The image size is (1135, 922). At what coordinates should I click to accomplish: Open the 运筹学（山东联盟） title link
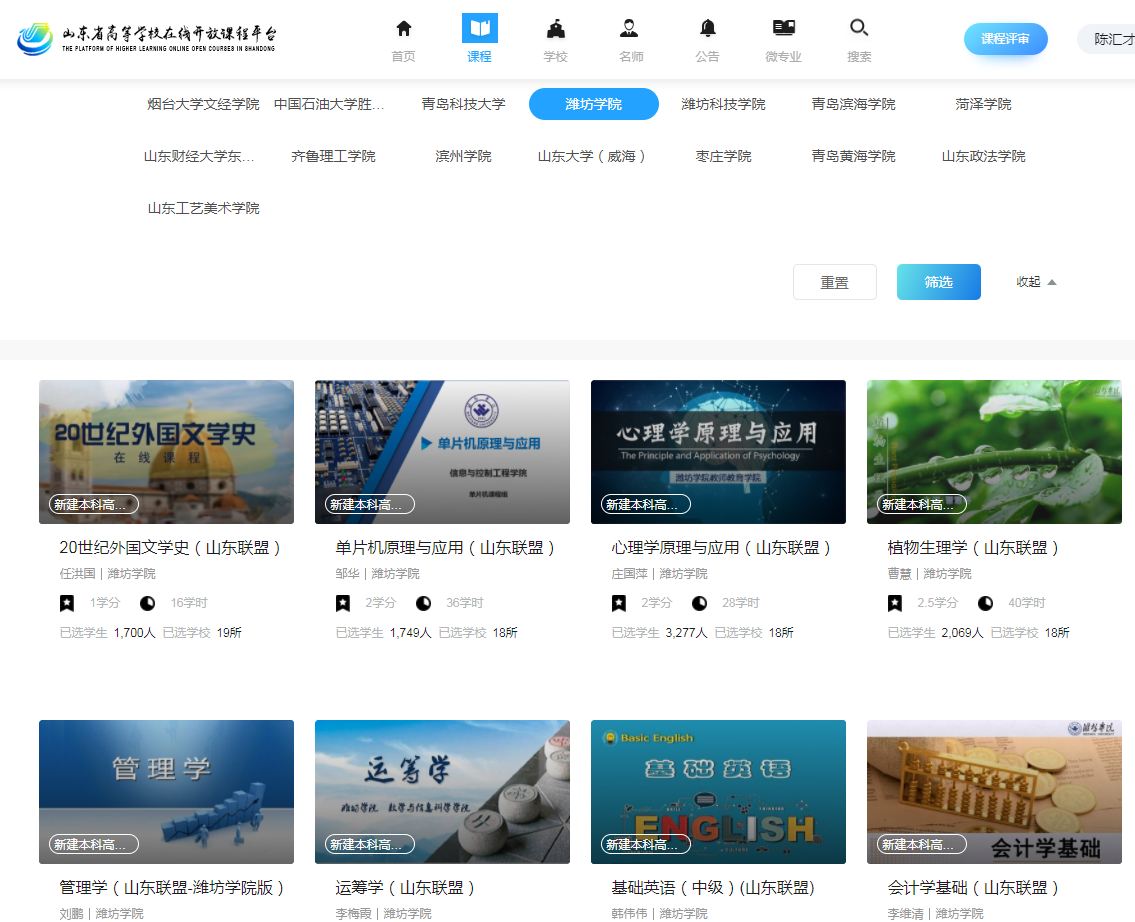tap(405, 888)
